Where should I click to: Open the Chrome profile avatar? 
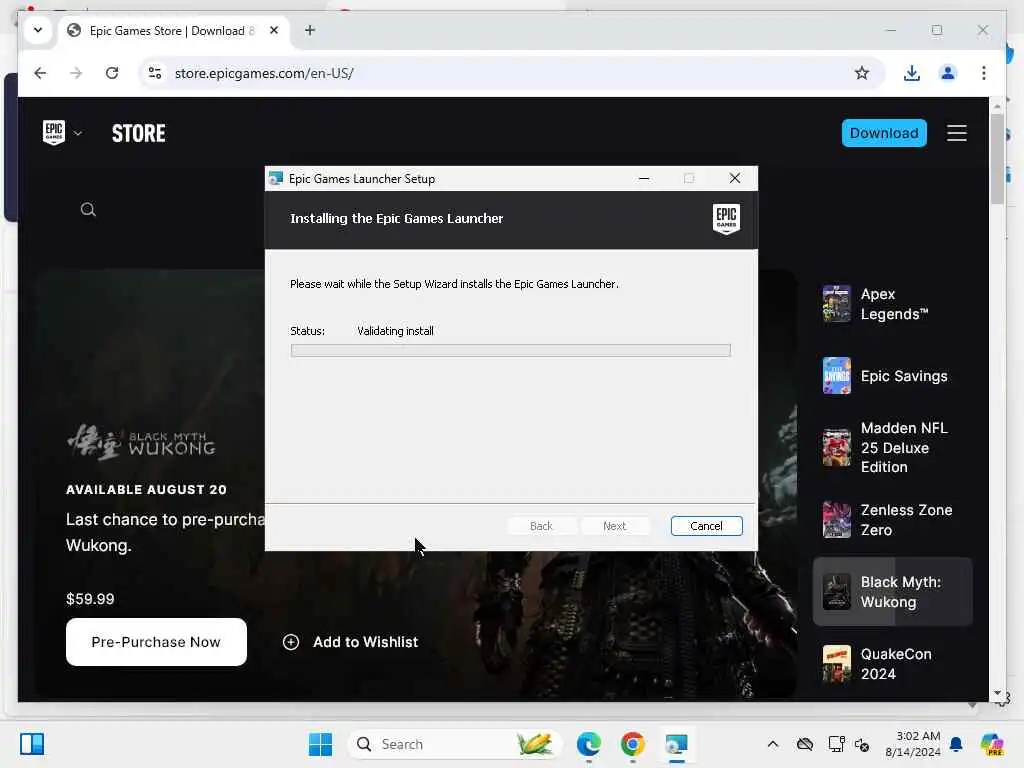point(948,73)
